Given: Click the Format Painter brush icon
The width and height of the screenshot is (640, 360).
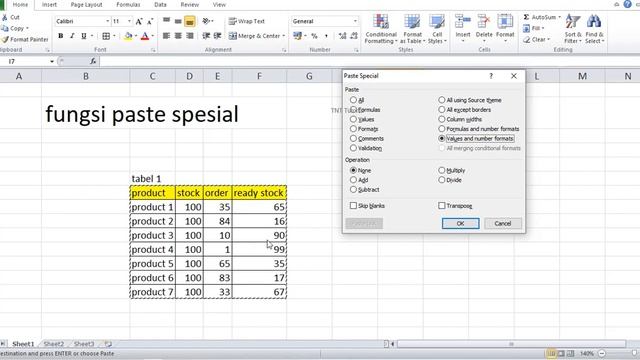Looking at the screenshot, I should tap(5, 40).
